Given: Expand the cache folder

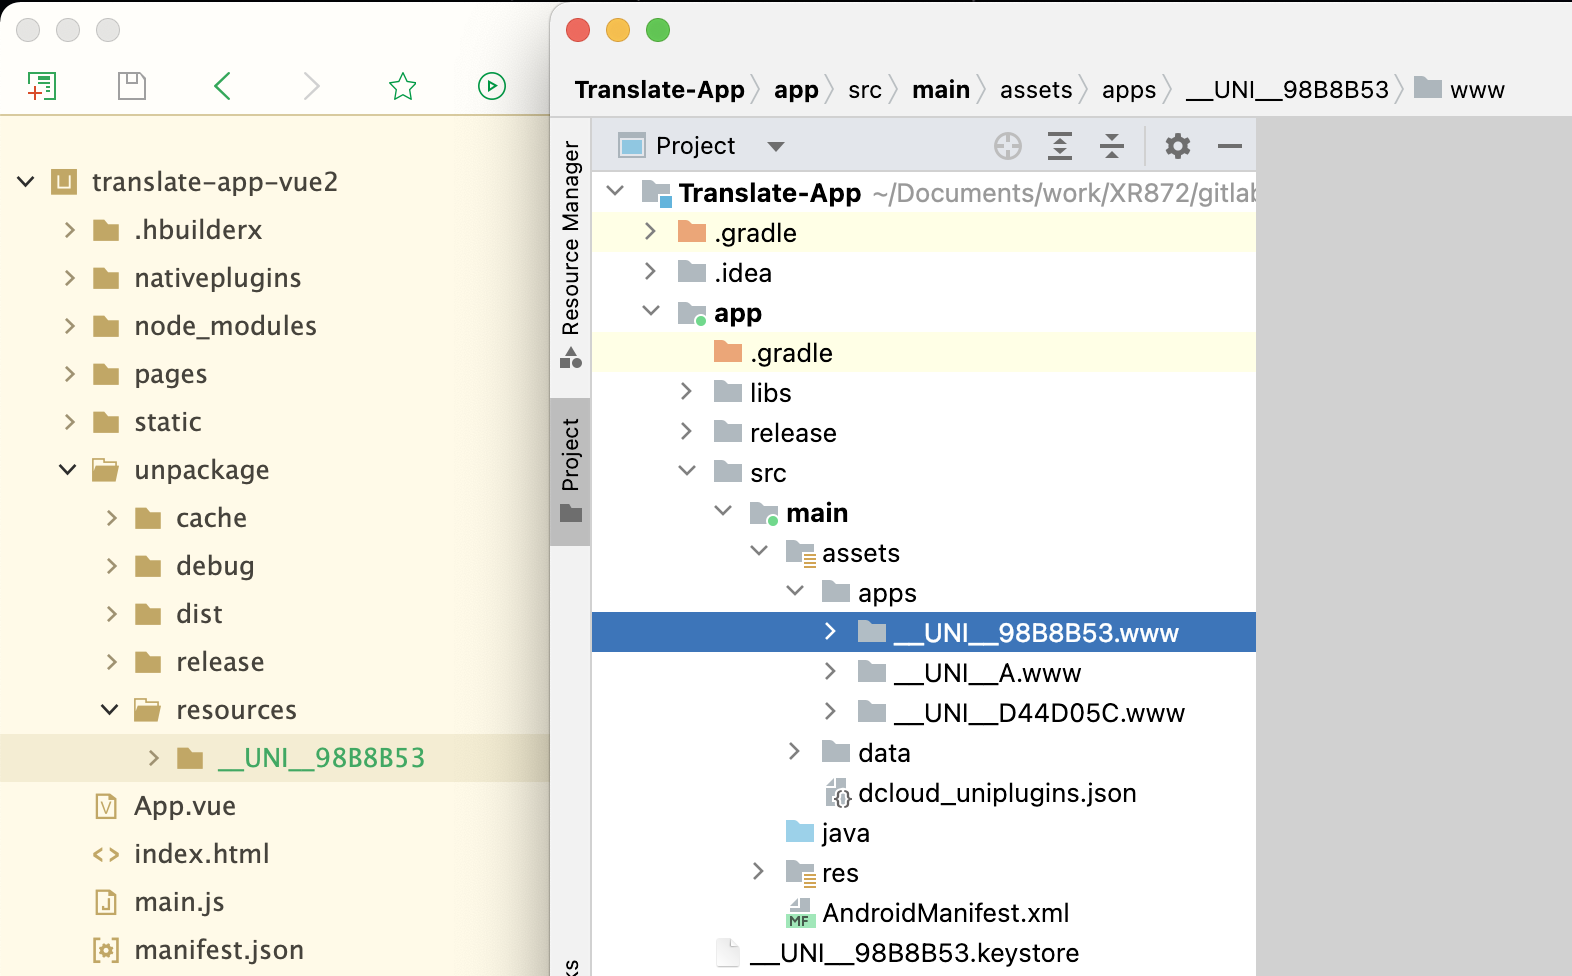Looking at the screenshot, I should [x=111, y=518].
